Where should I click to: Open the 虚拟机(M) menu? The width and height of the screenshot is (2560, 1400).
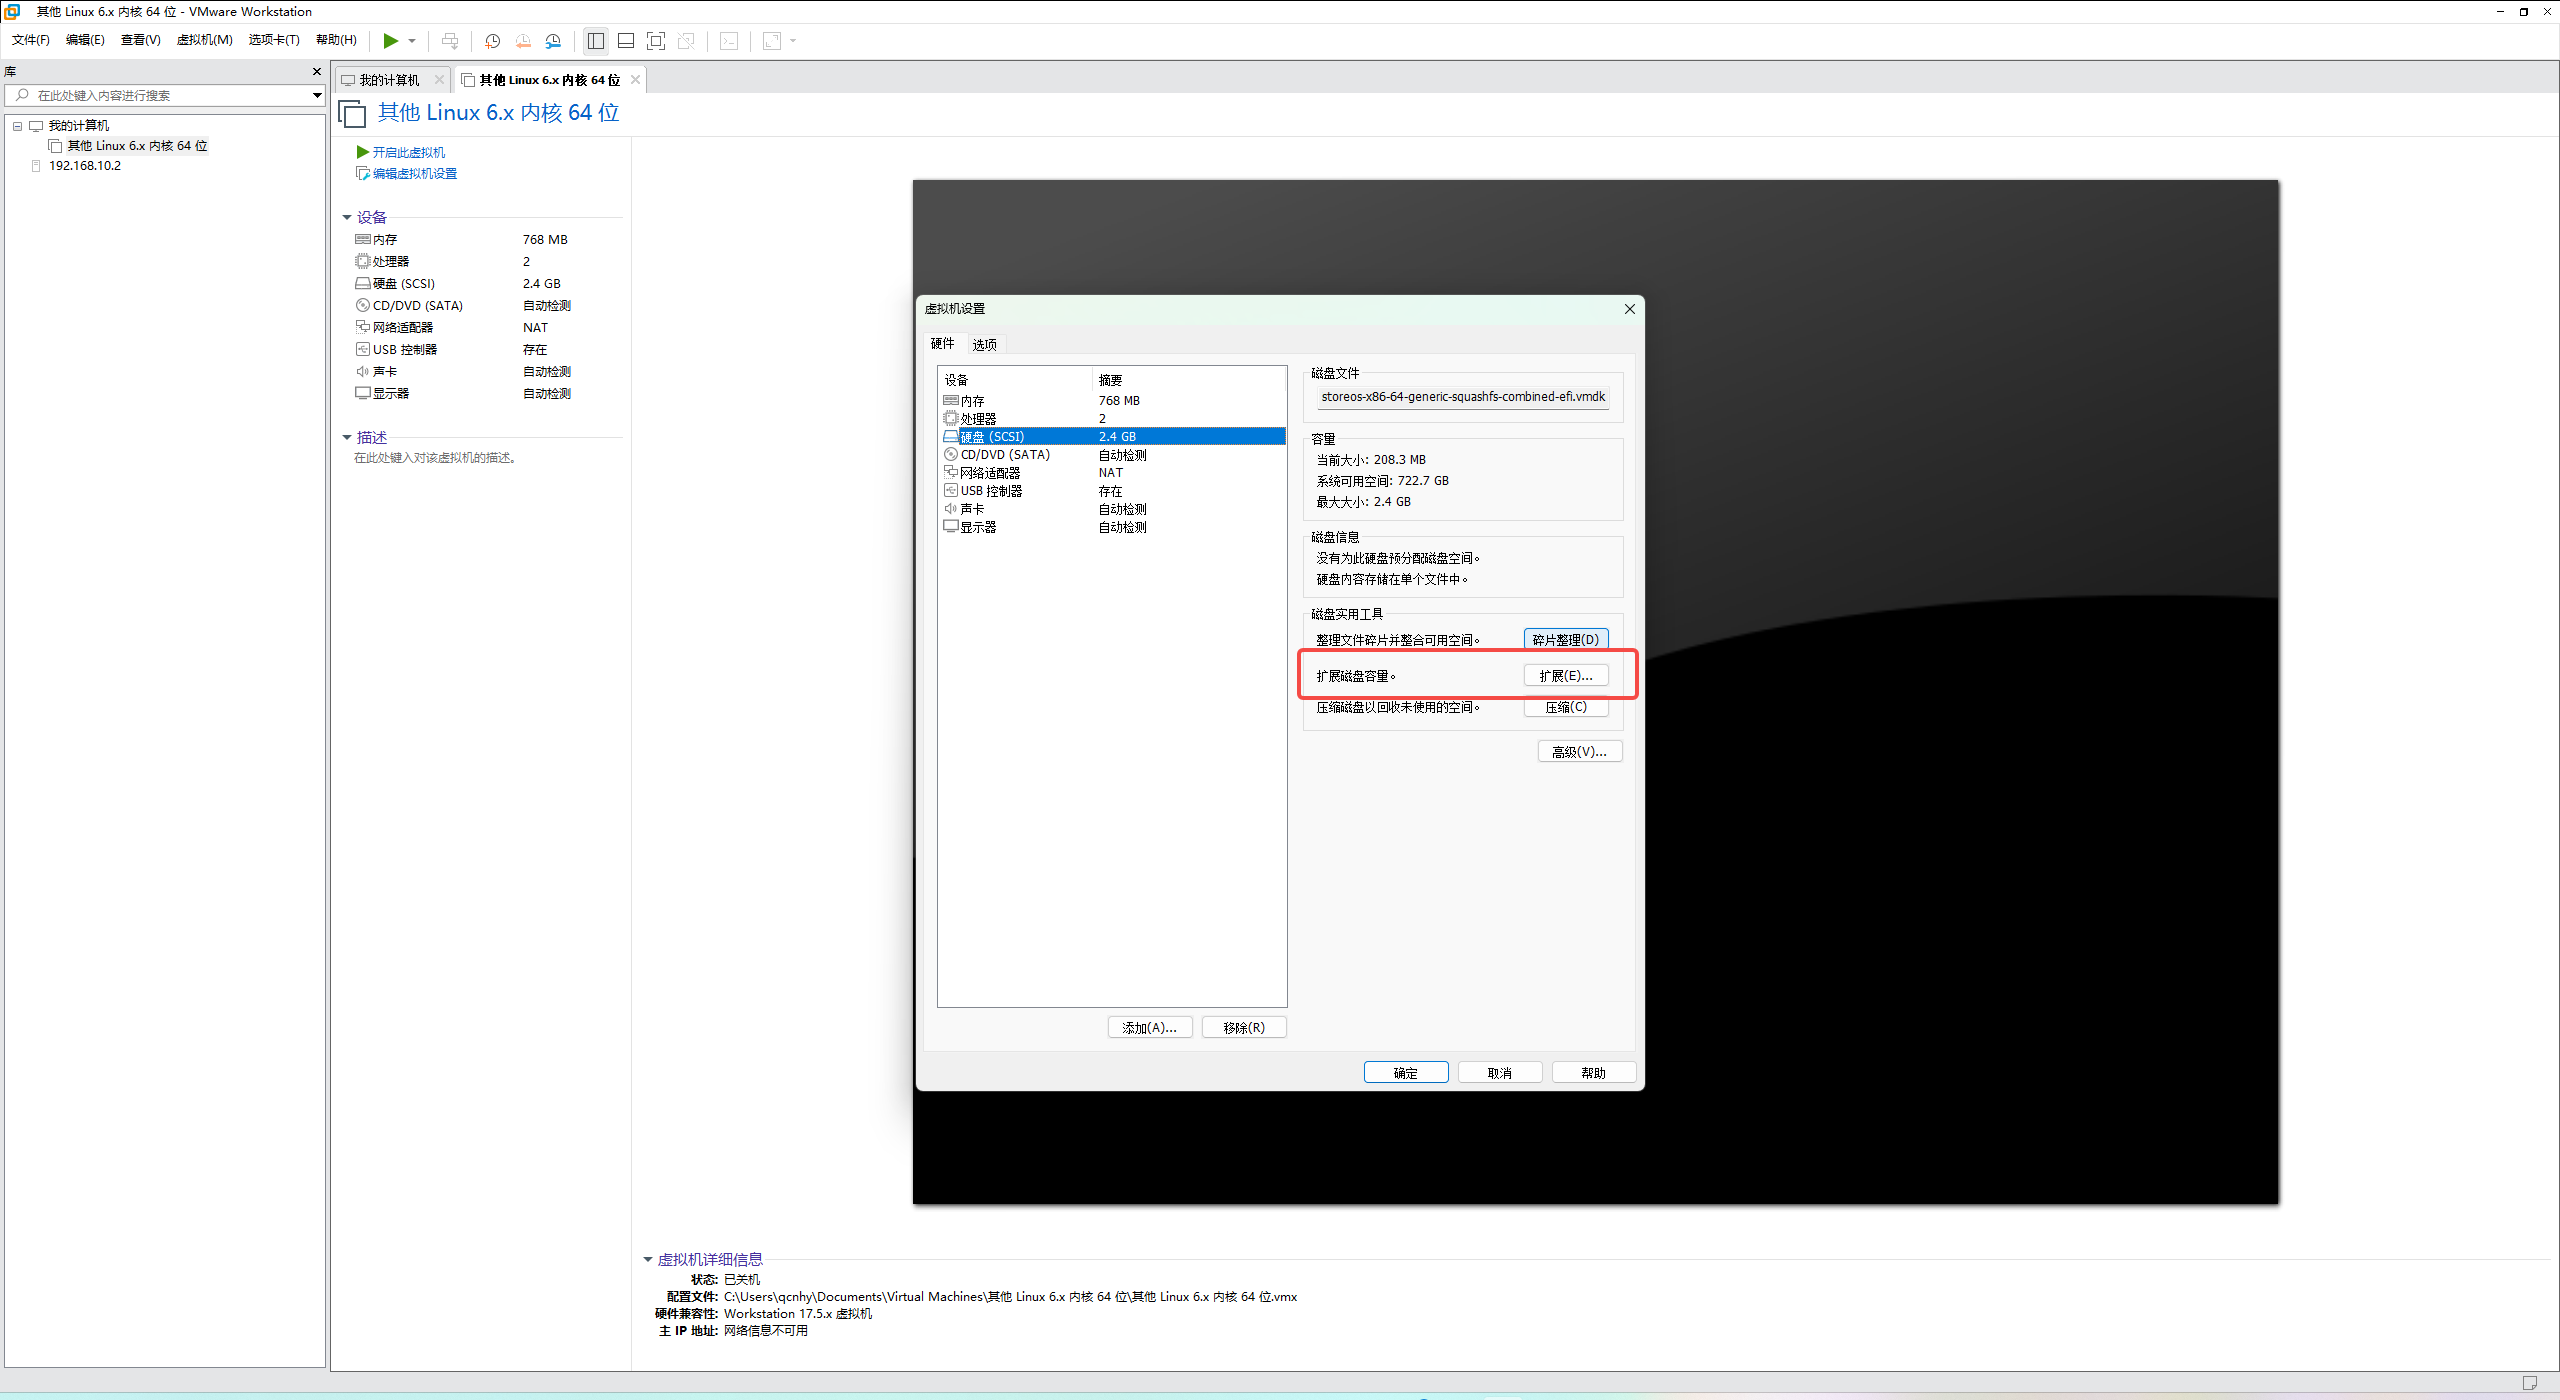[x=204, y=40]
